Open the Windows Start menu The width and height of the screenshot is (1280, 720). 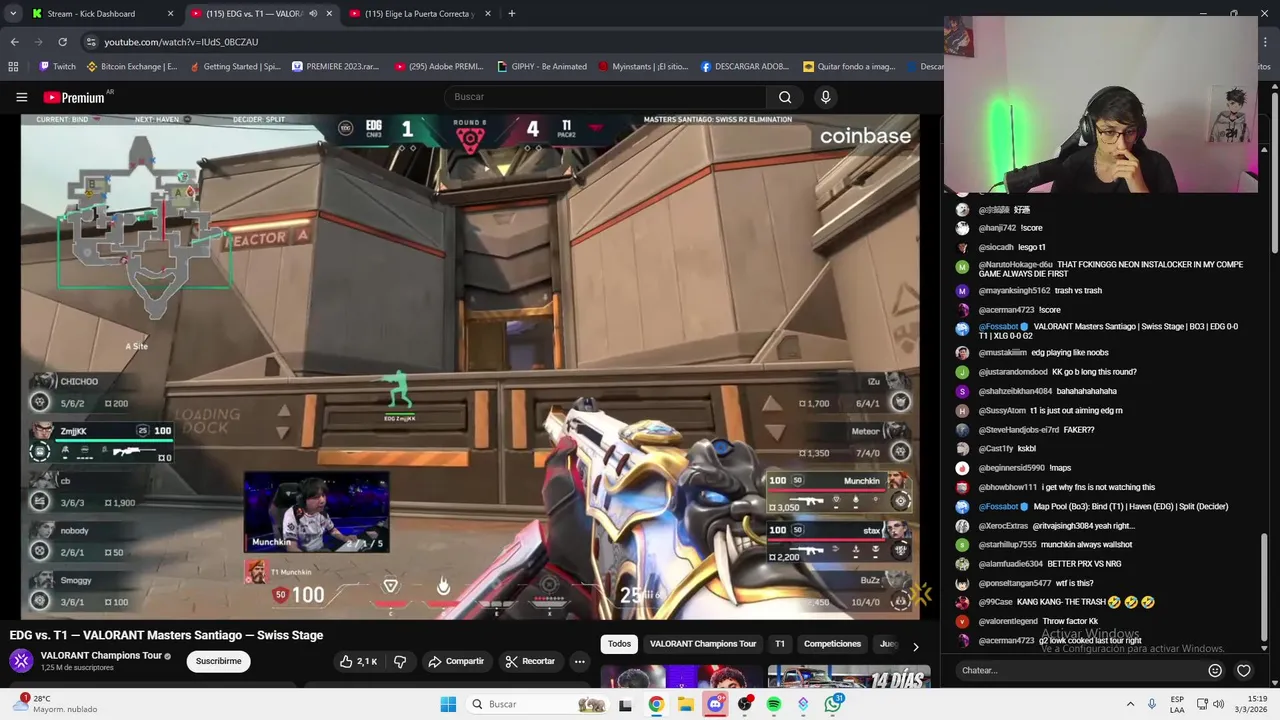[448, 704]
